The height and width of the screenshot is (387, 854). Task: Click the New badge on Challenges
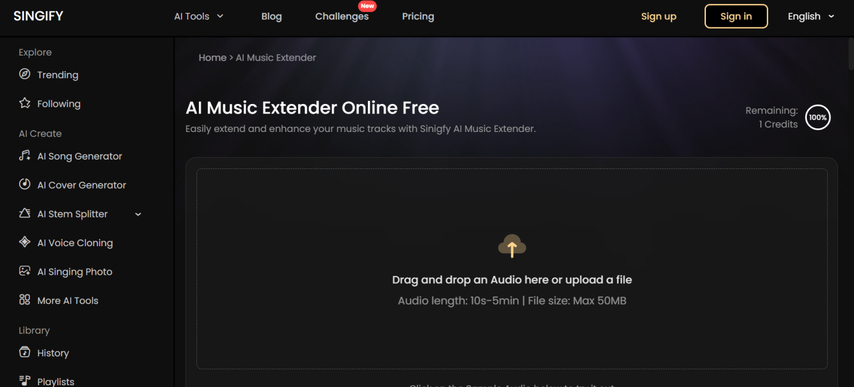[x=367, y=6]
